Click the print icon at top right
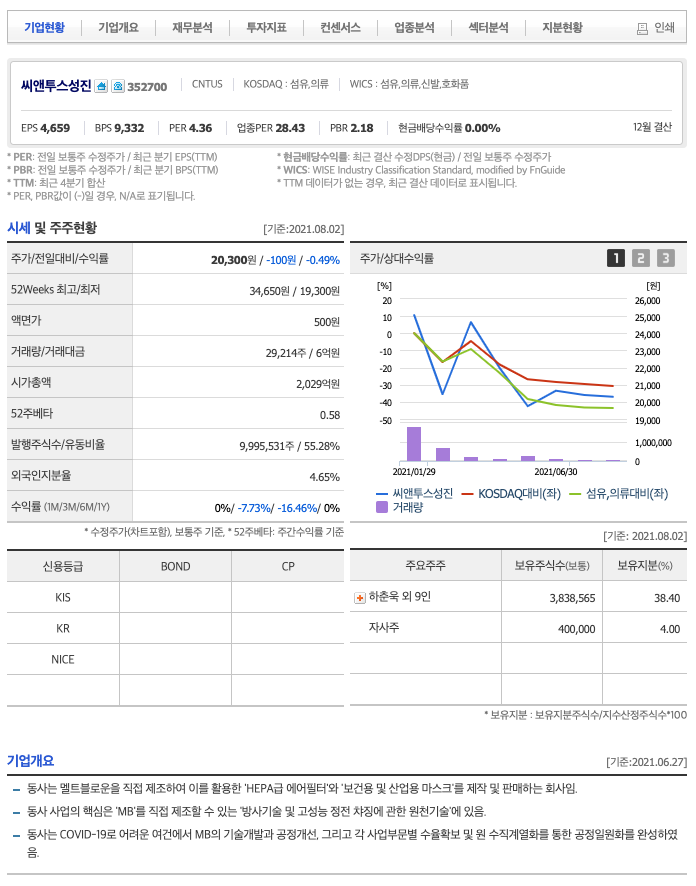Screen dimensions: 696x886 642,28
